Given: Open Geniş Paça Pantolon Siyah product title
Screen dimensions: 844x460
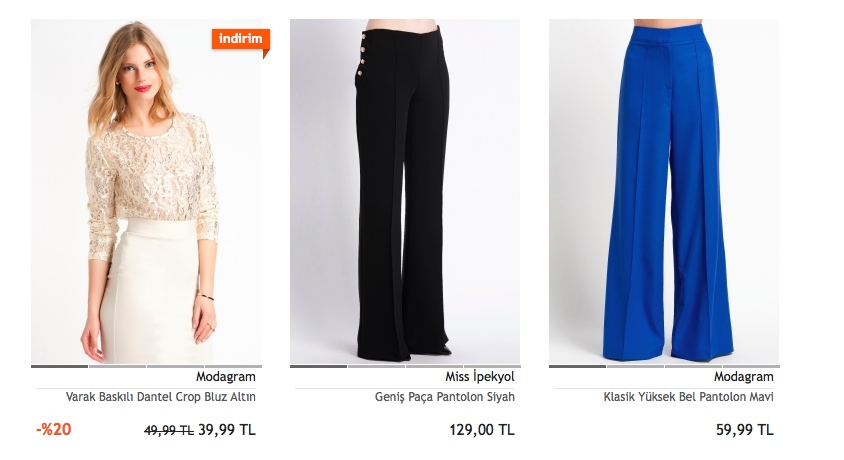Looking at the screenshot, I should pos(445,397).
